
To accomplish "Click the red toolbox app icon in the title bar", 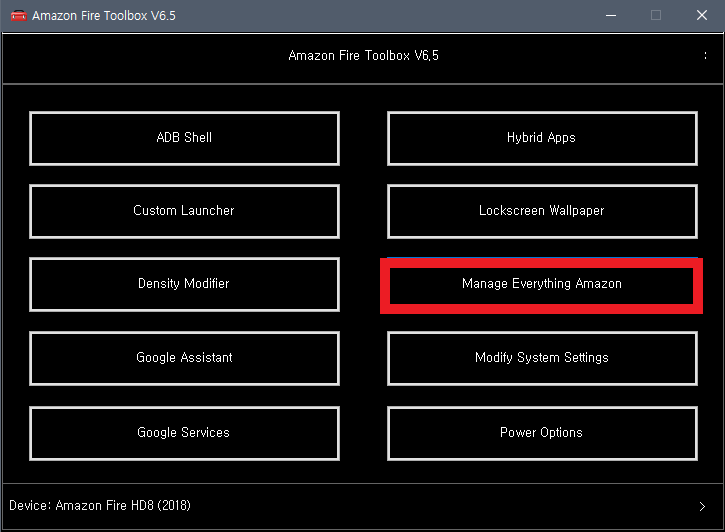I will tap(18, 16).
